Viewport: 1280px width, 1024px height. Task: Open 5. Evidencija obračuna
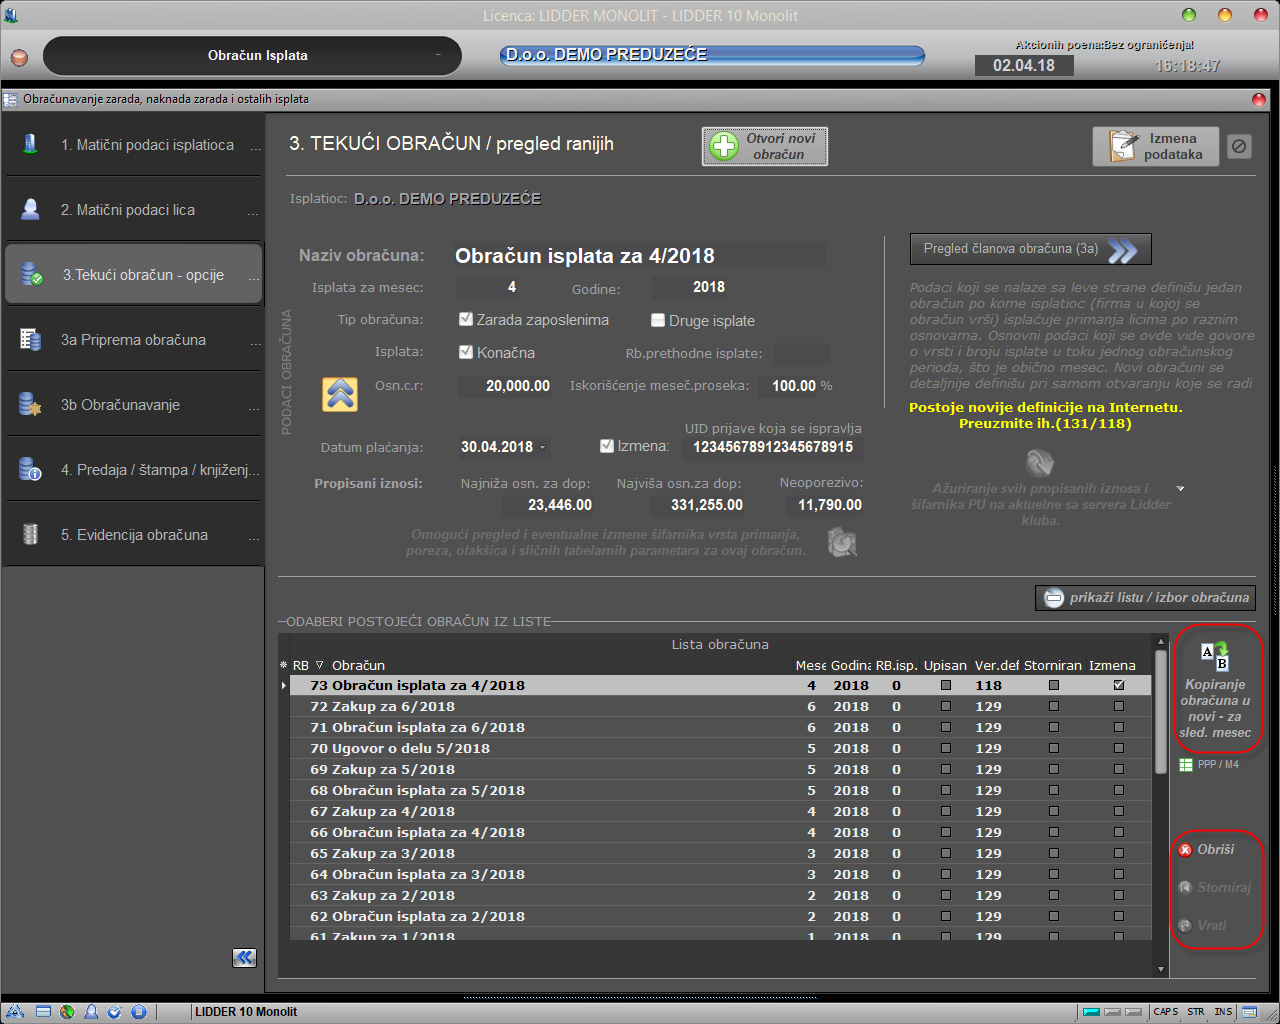133,534
